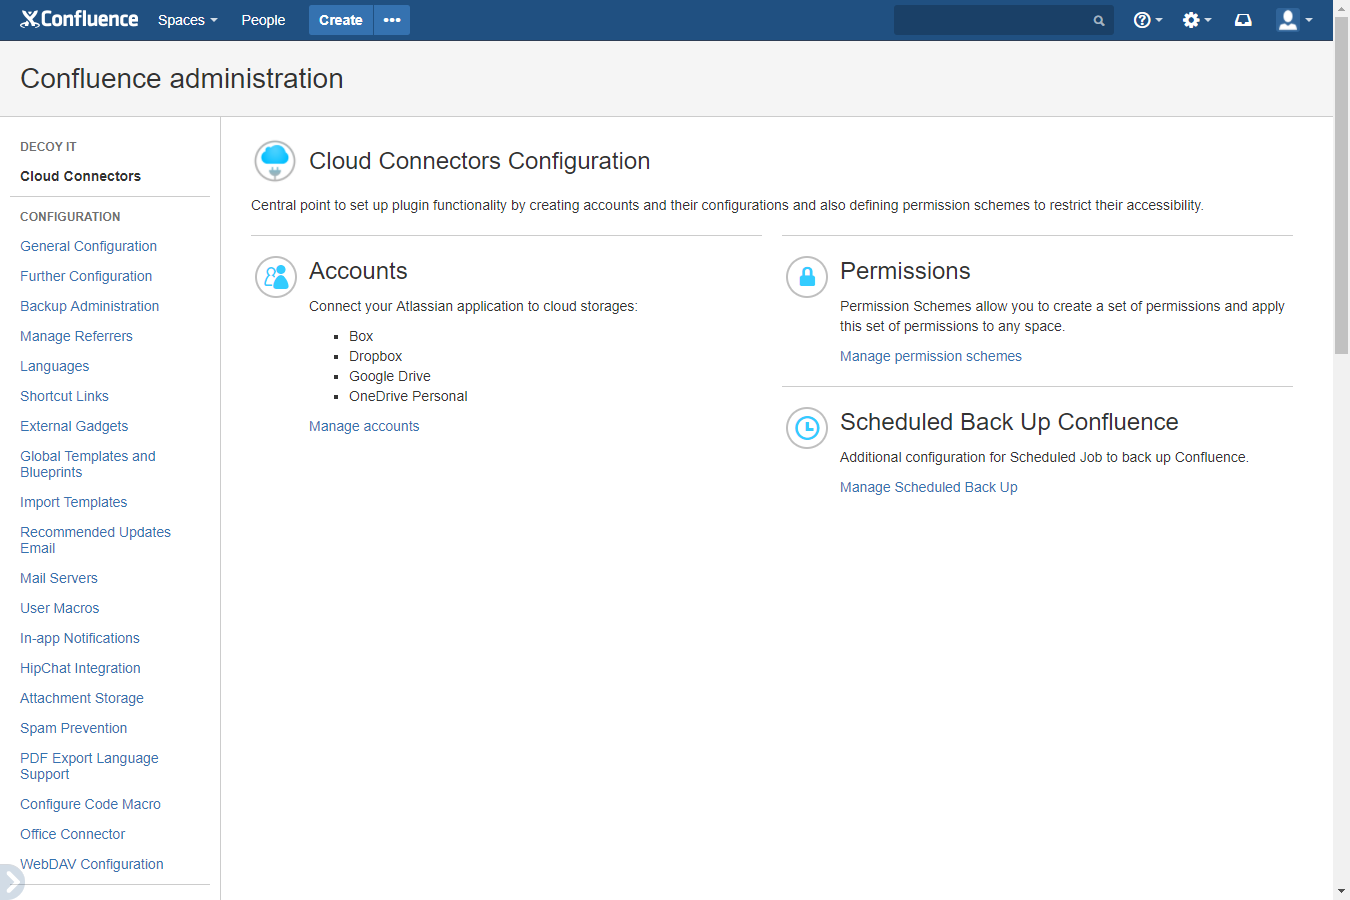This screenshot has height=900, width=1350.
Task: Open In-app Notifications
Action: click(79, 638)
